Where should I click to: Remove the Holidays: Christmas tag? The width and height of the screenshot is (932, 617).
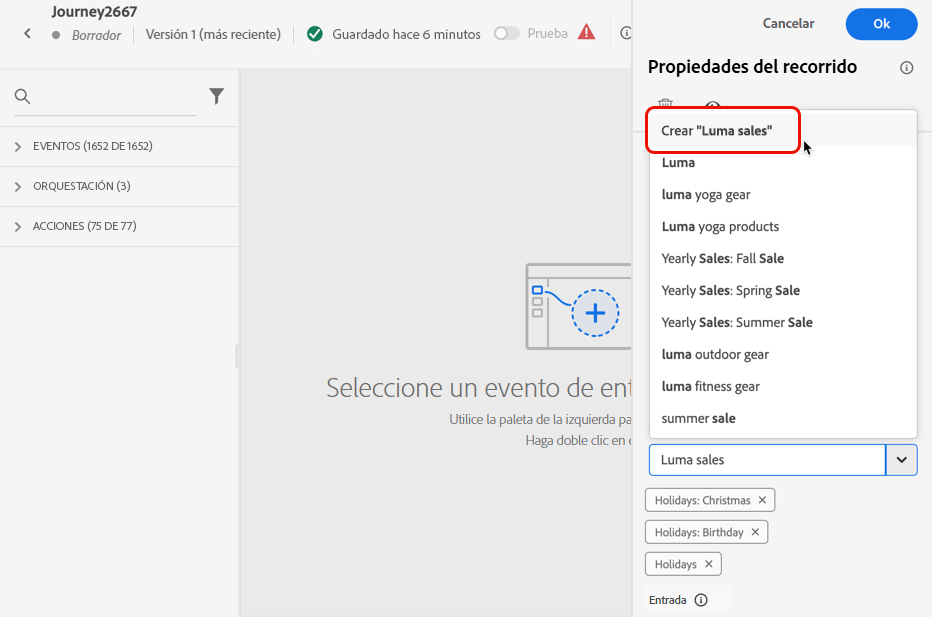(762, 500)
